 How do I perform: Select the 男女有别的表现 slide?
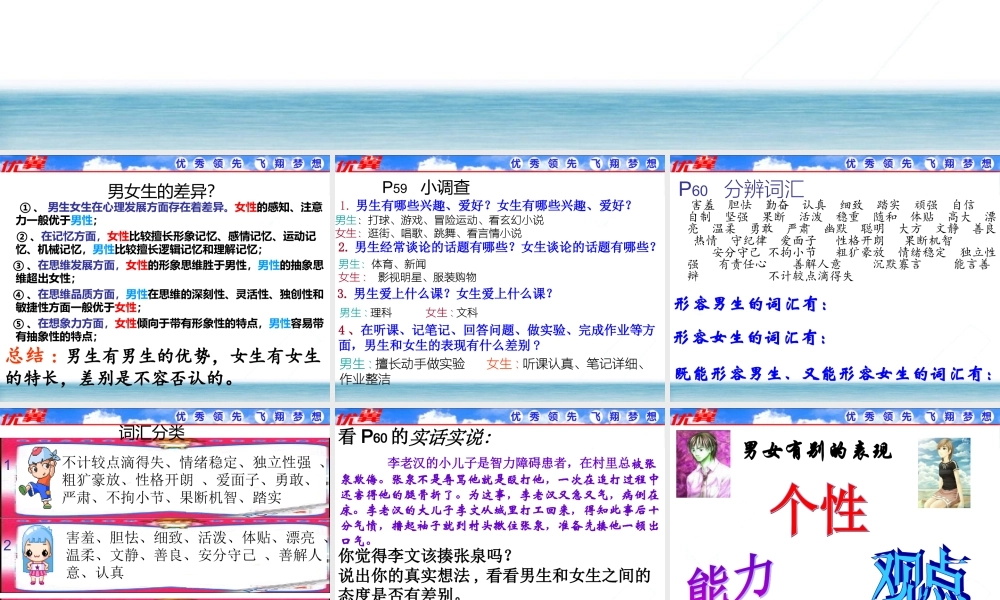pos(835,504)
